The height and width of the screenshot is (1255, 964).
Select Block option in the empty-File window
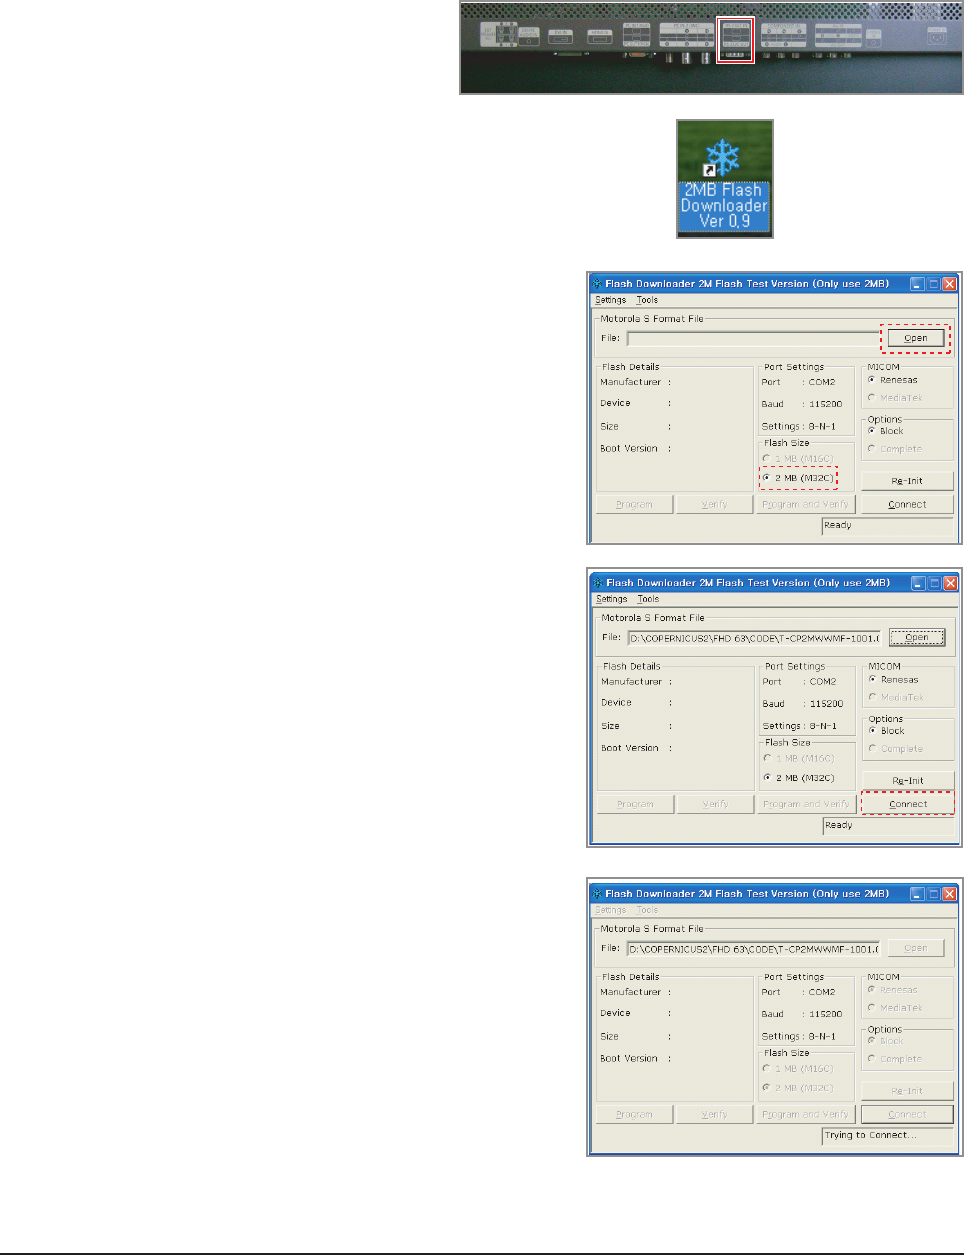(x=886, y=431)
